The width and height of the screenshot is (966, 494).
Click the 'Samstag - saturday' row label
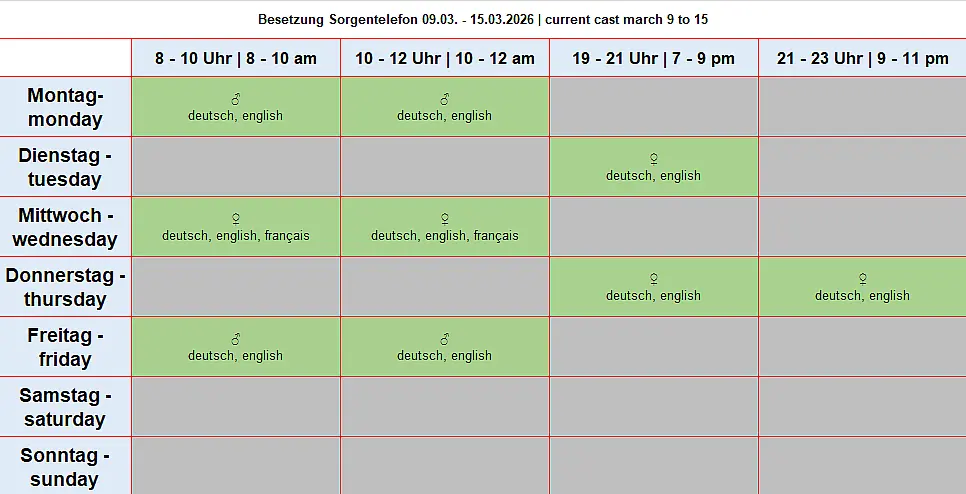(x=65, y=407)
